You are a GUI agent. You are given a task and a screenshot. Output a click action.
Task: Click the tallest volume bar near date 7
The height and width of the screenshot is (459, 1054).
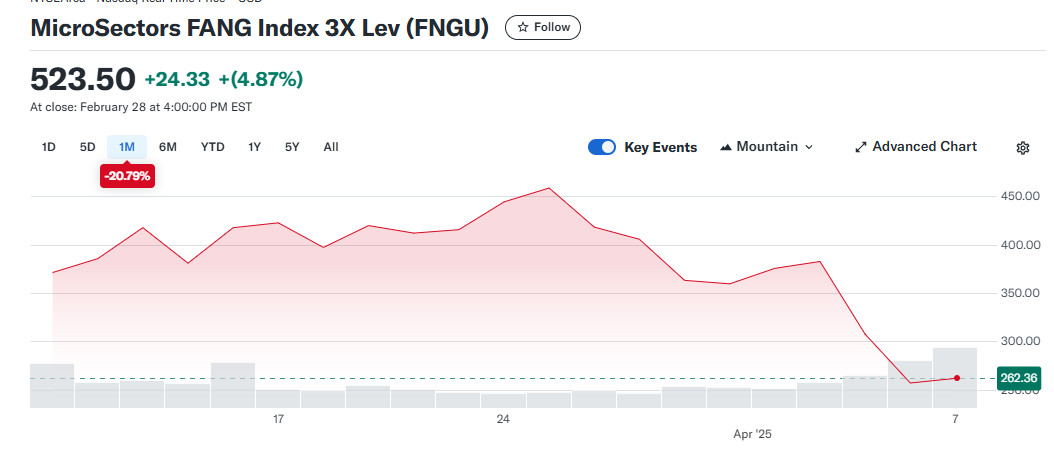tap(955, 378)
